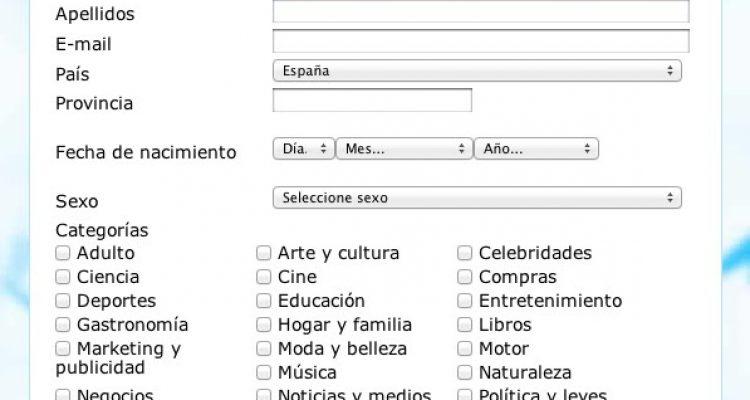This screenshot has height=400, width=750.
Task: Check the Adulto category checkbox
Action: (x=63, y=253)
